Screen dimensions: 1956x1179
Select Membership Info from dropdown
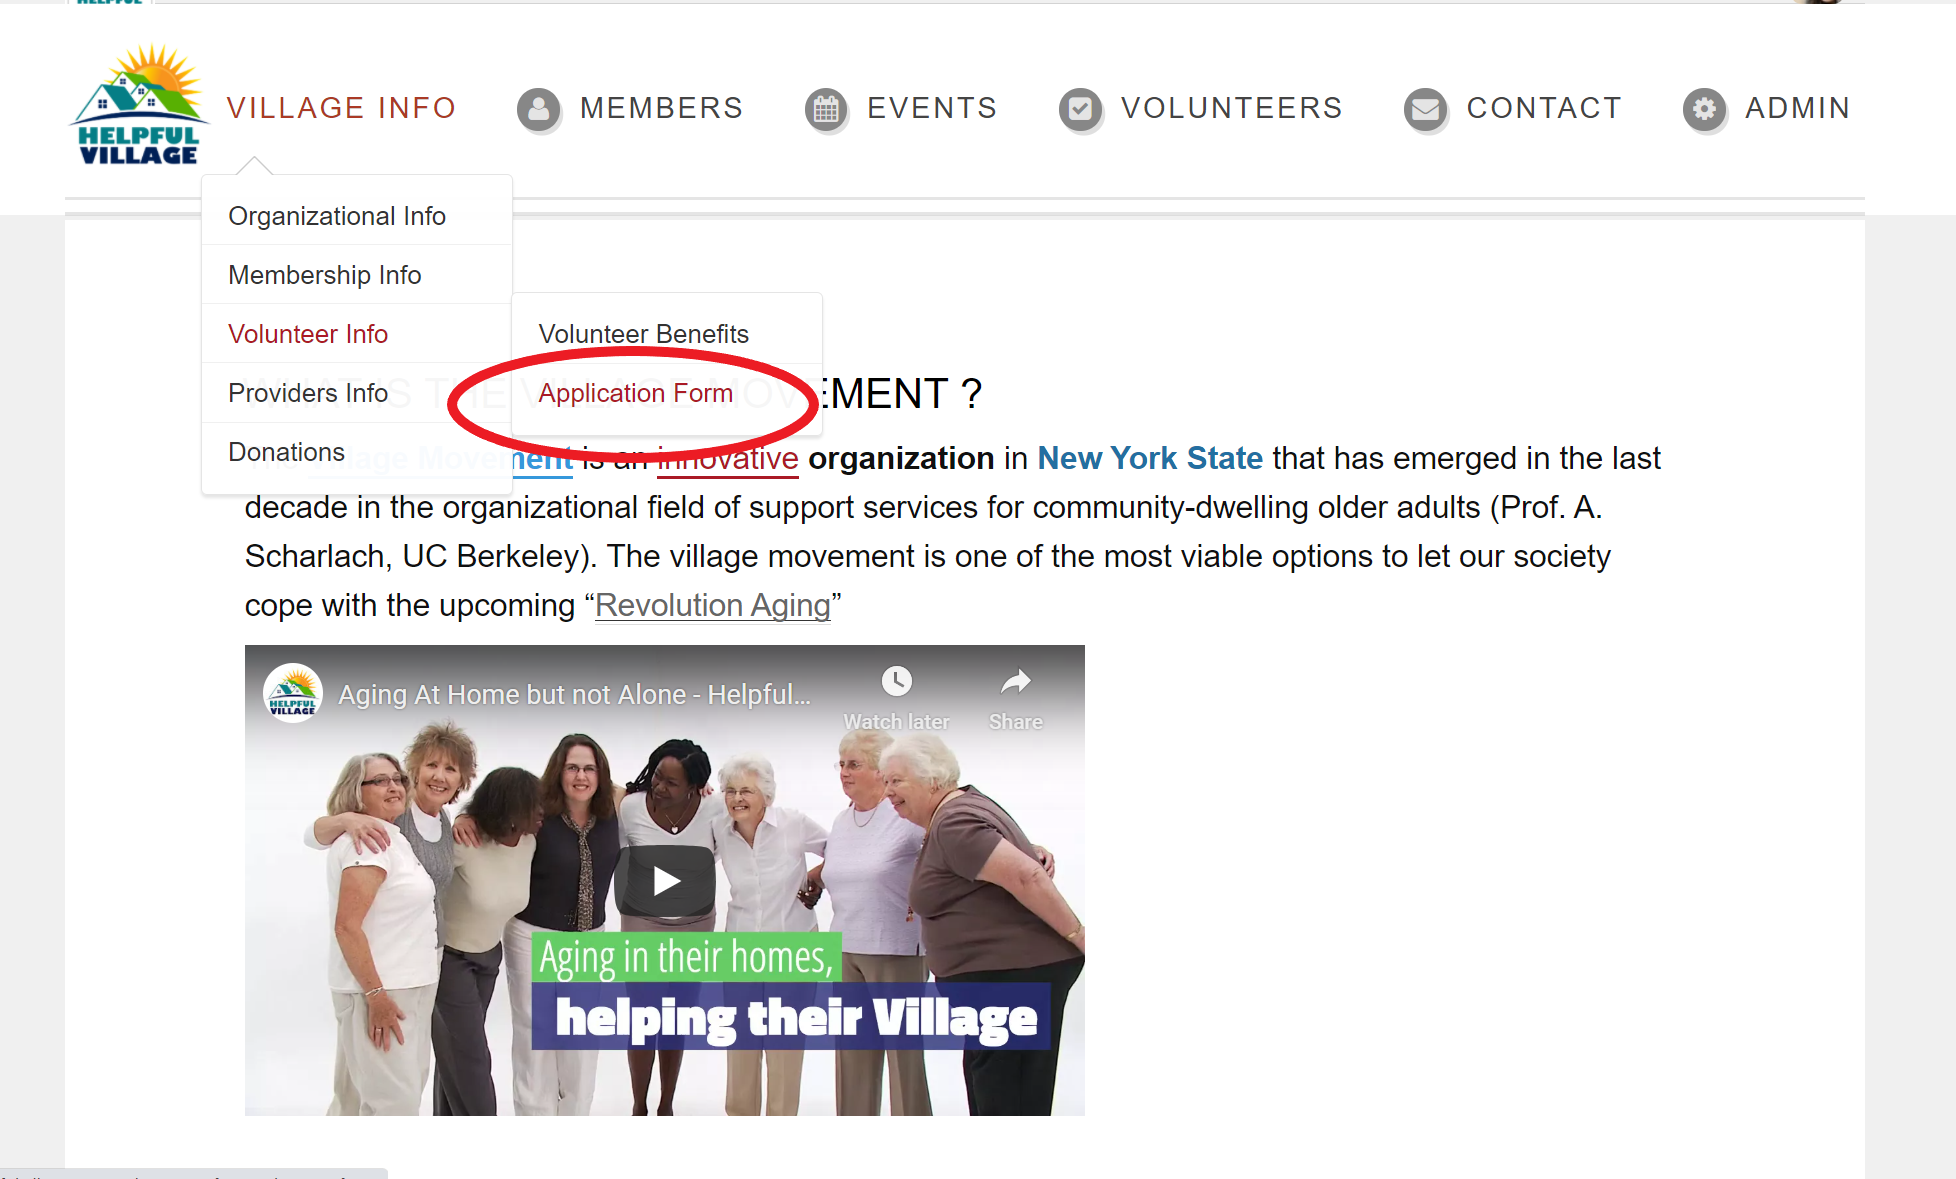357,275
